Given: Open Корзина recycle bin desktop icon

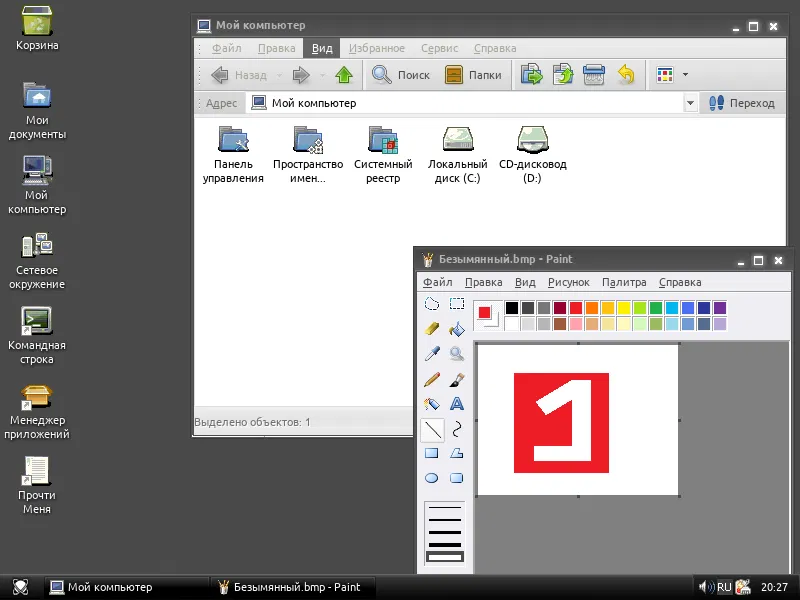Looking at the screenshot, I should tap(37, 29).
